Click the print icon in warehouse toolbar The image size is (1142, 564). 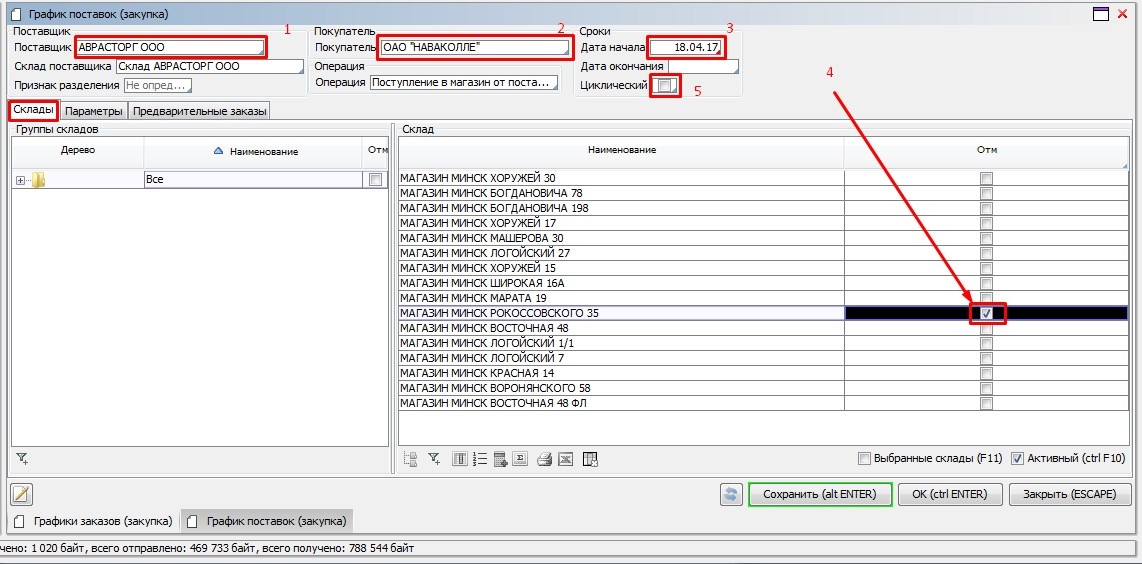coord(544,459)
